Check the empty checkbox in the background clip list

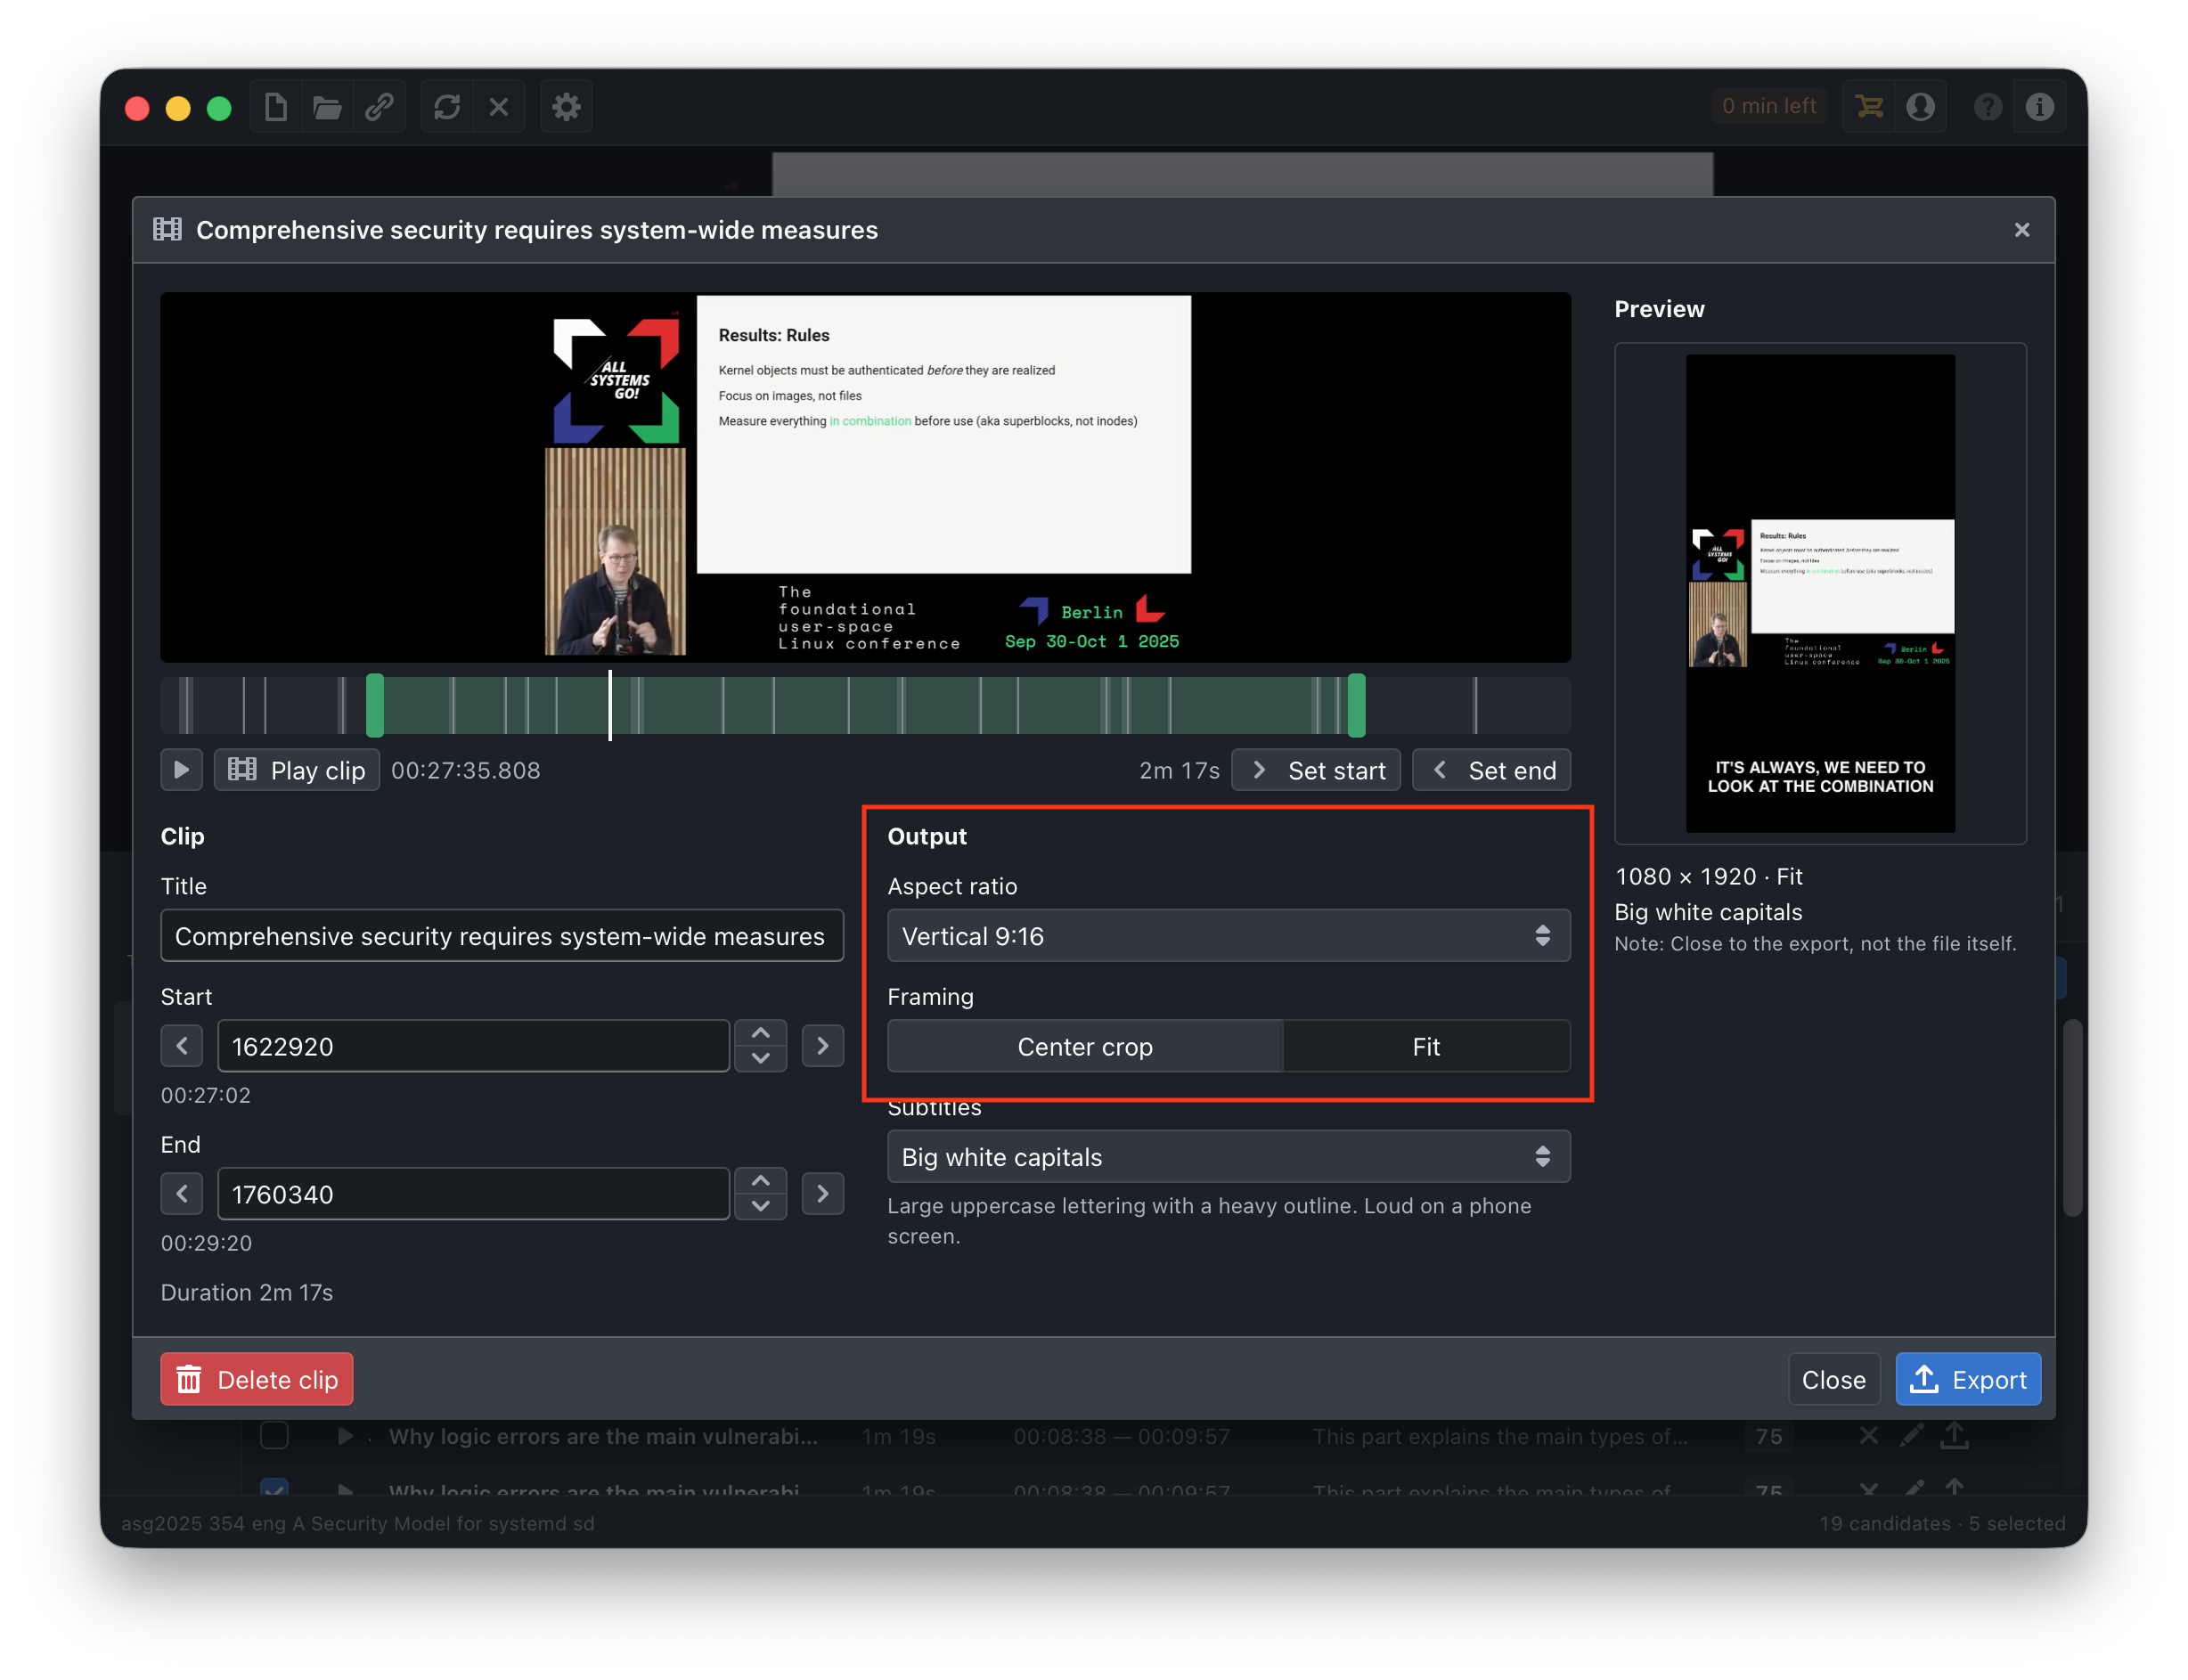tap(274, 1436)
